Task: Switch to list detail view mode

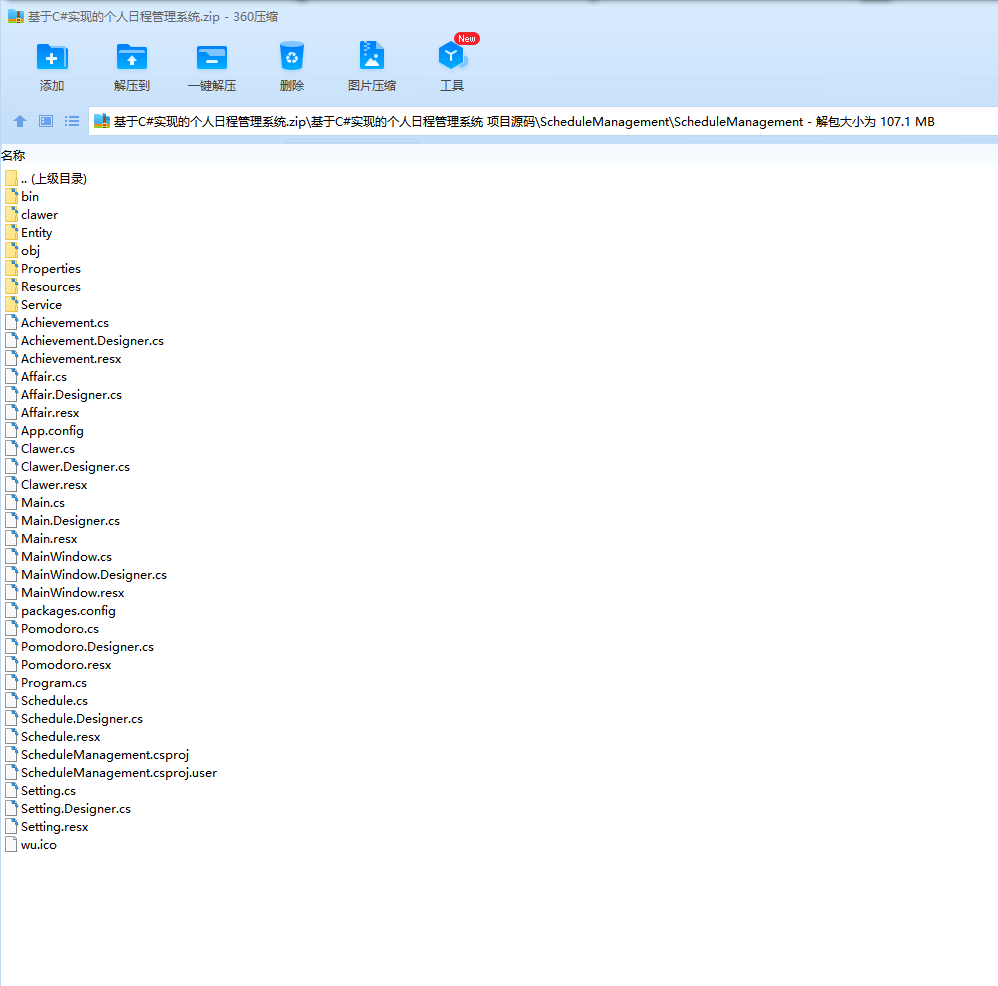Action: tap(72, 121)
